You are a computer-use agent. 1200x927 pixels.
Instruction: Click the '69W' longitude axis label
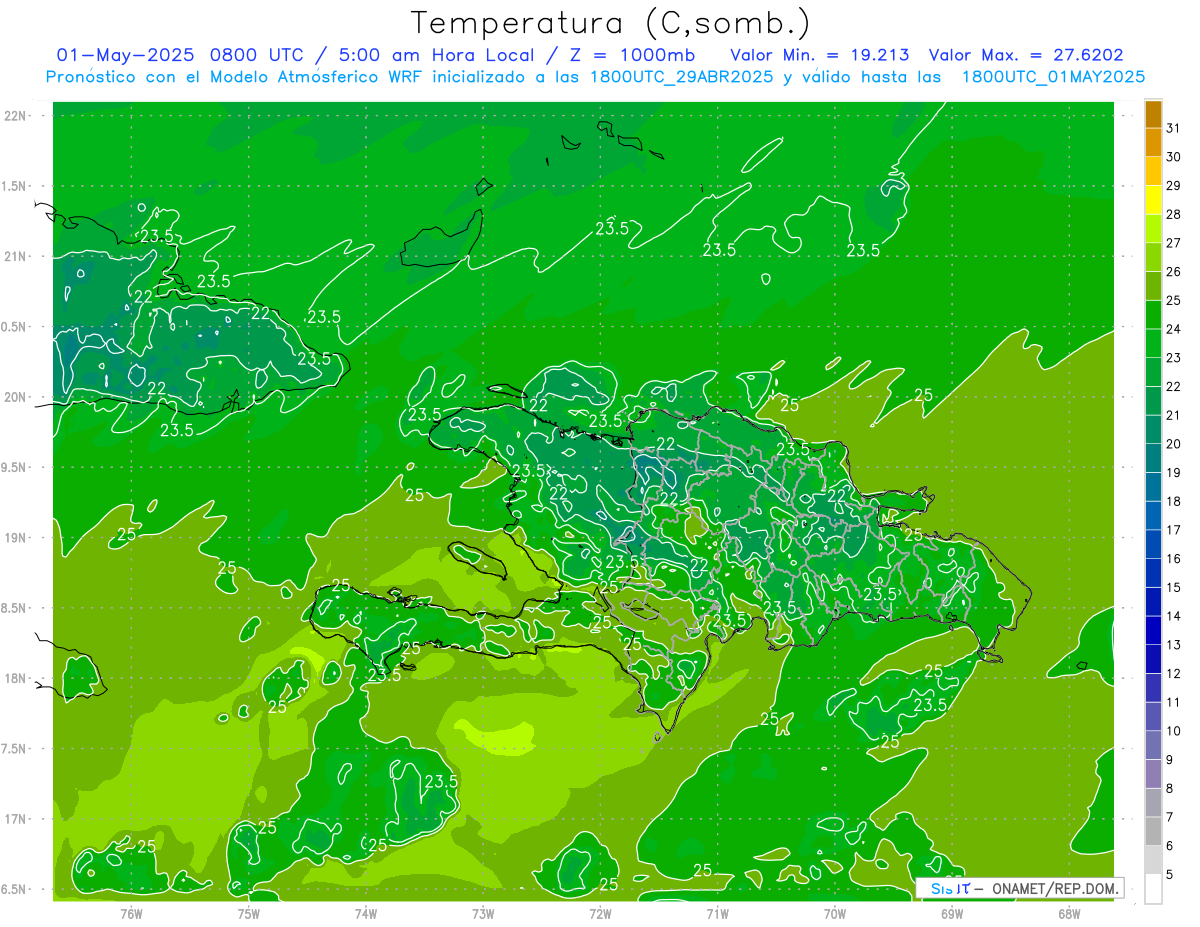tap(952, 913)
